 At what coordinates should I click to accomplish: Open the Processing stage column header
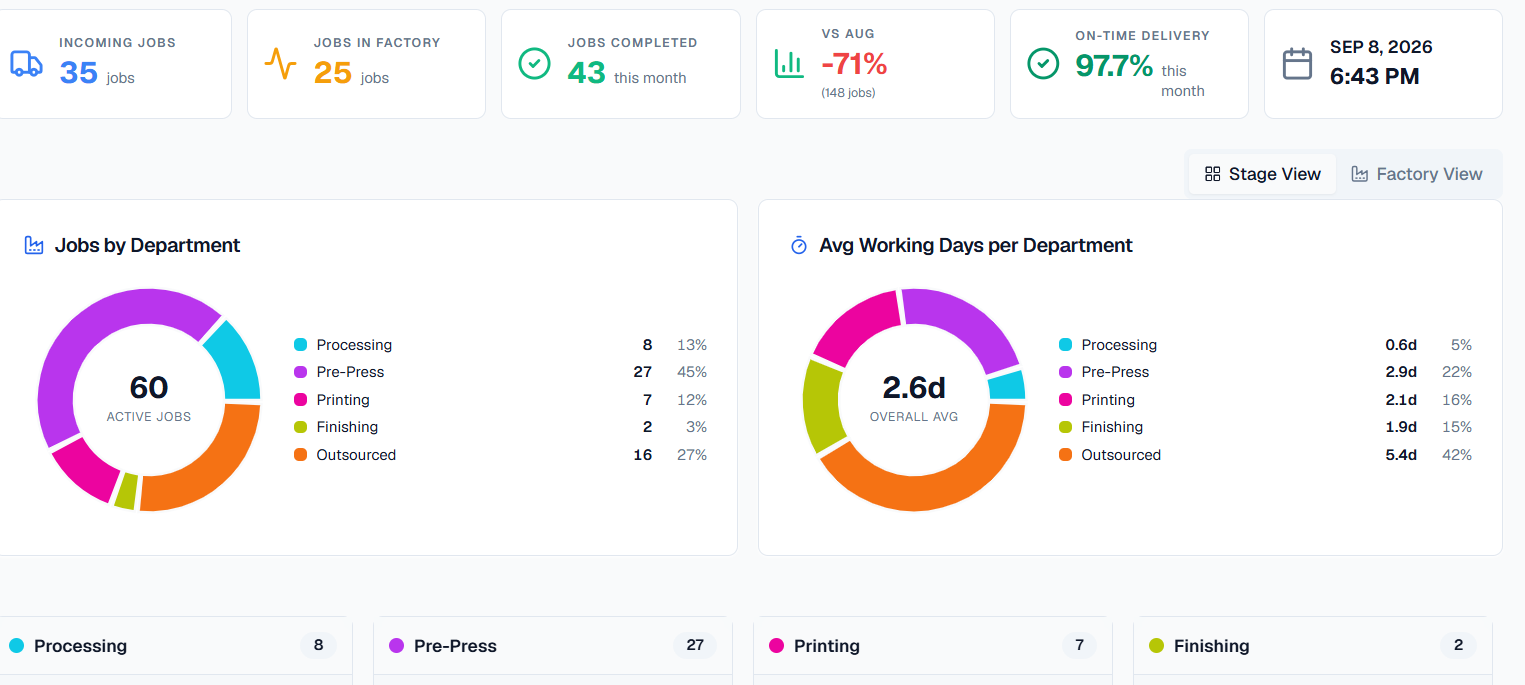pos(174,646)
